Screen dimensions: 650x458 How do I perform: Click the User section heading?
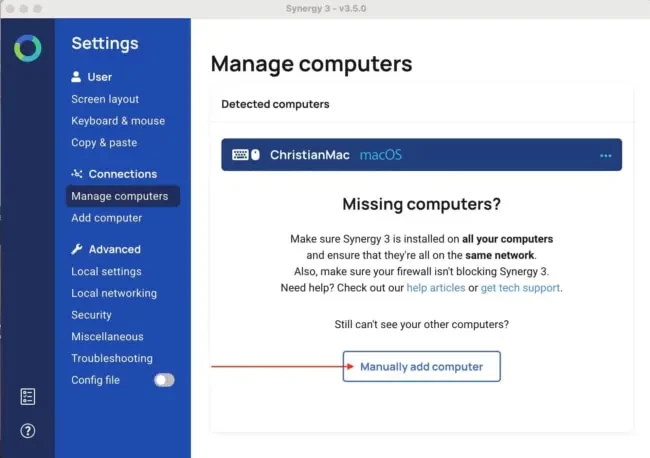click(x=99, y=77)
